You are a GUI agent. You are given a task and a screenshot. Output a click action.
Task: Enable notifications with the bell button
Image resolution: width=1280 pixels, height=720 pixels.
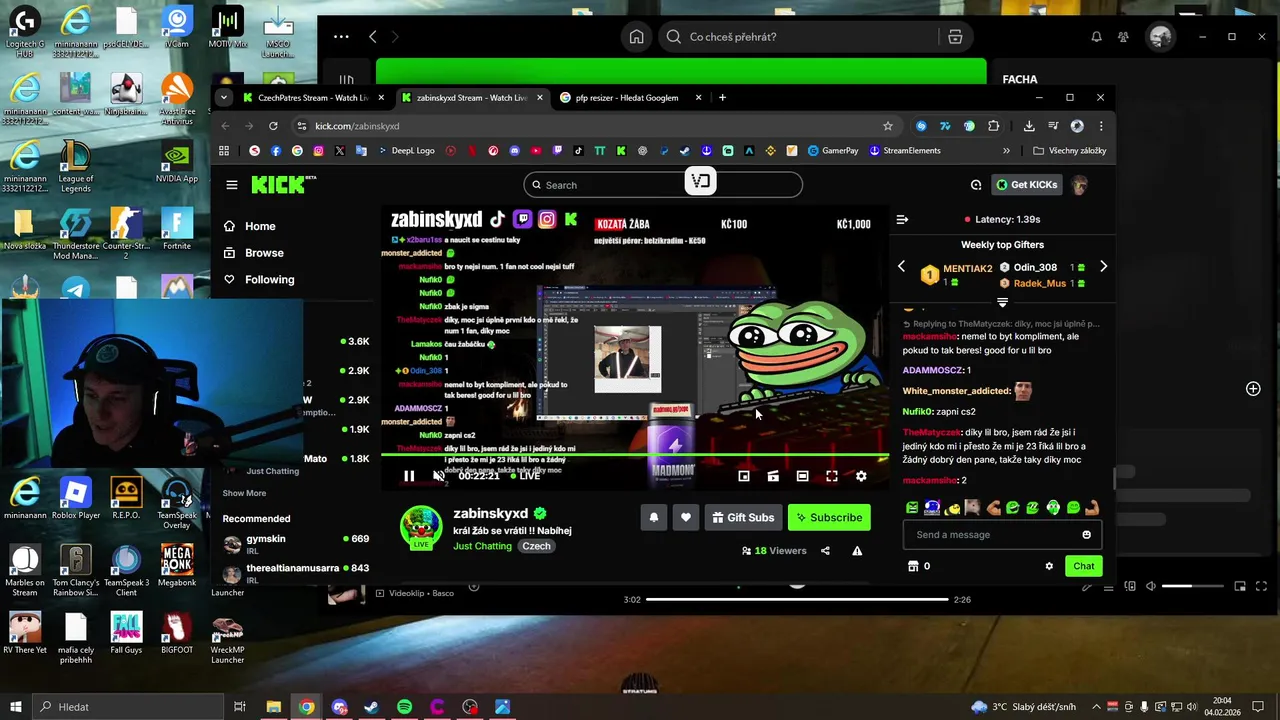click(654, 517)
